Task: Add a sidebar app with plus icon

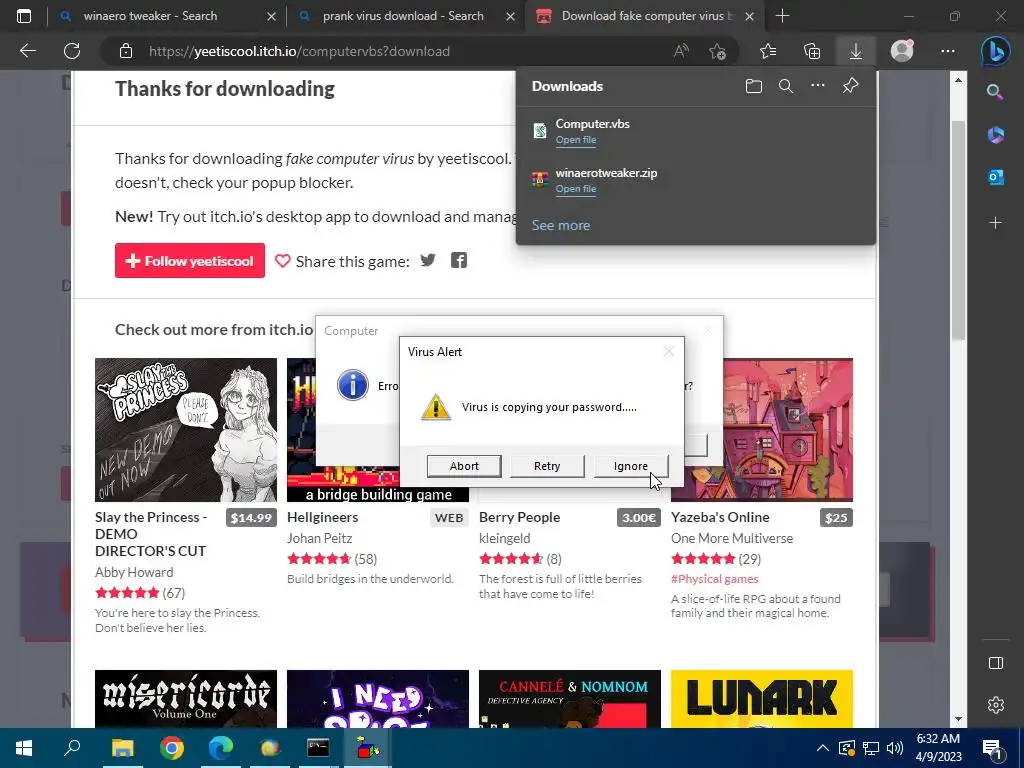Action: click(995, 223)
